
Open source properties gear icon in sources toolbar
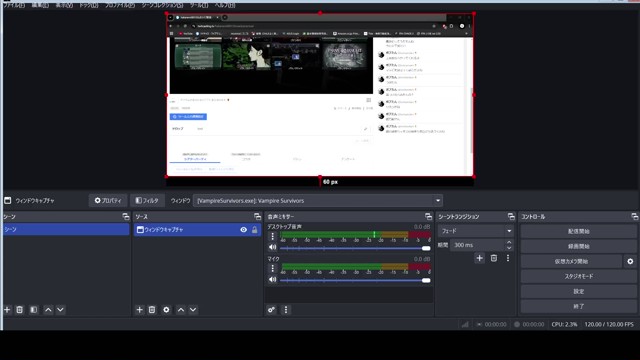pyautogui.click(x=166, y=310)
